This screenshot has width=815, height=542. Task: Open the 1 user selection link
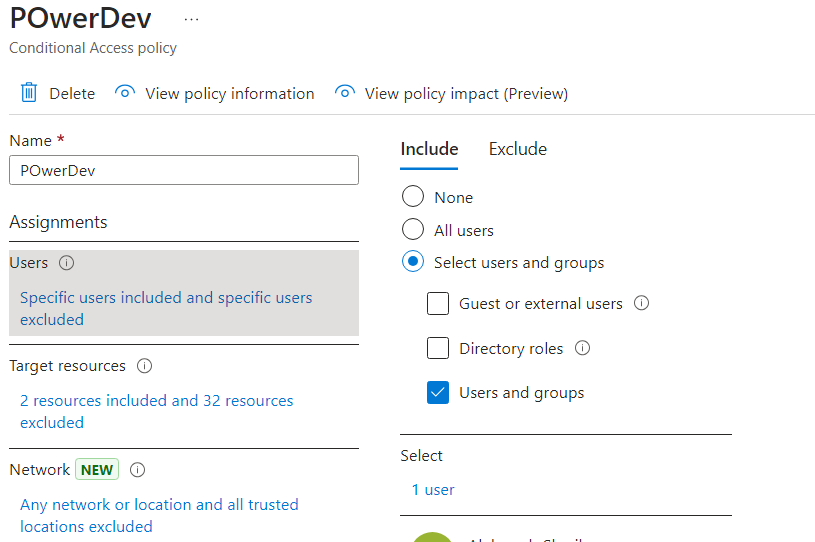point(433,490)
